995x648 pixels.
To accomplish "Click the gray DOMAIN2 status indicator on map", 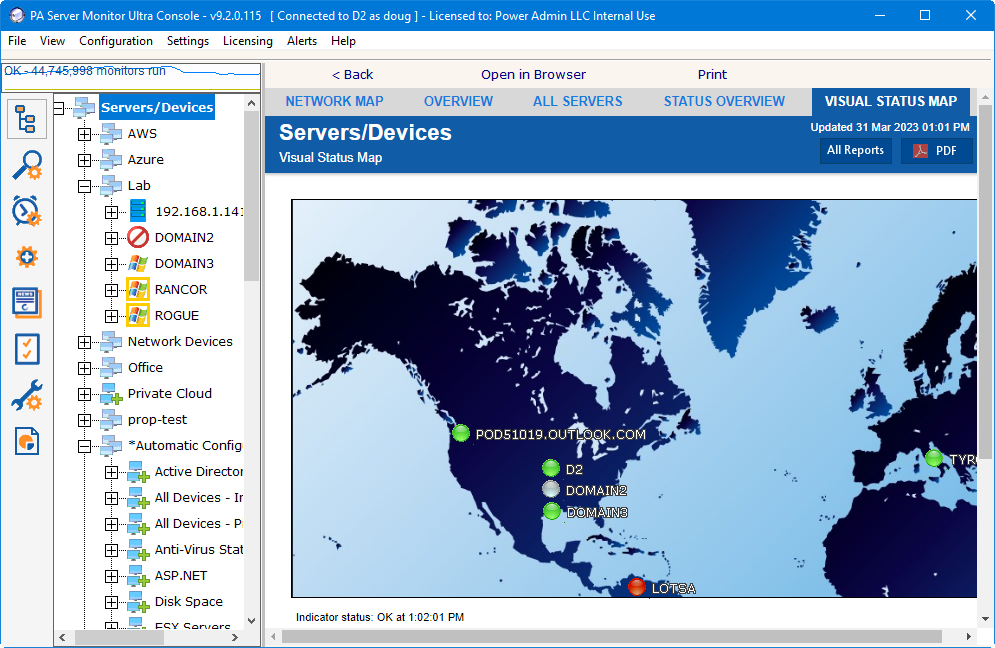I will click(x=551, y=489).
